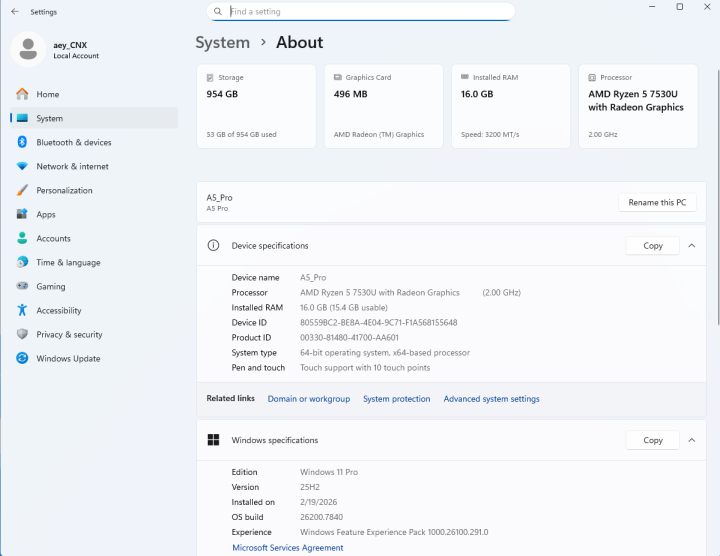This screenshot has height=556, width=720.
Task: Select the Privacy & security shield icon
Action: (22, 334)
